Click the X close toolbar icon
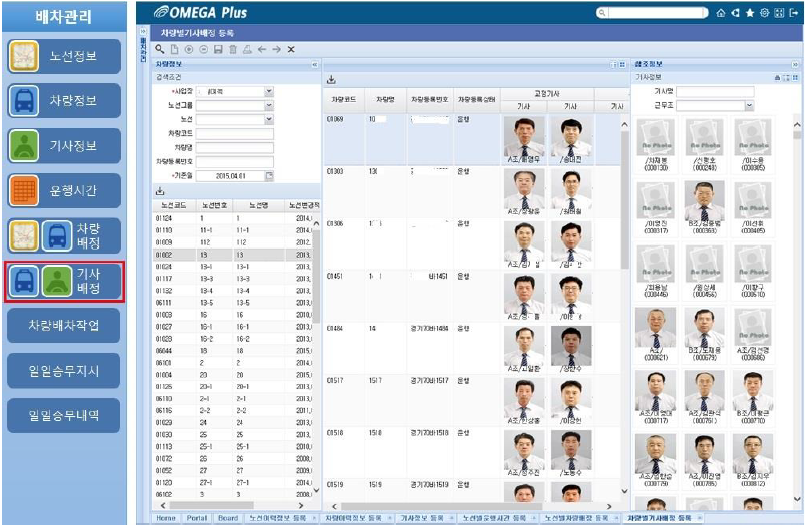Viewport: 808px width, 529px height. coord(291,49)
